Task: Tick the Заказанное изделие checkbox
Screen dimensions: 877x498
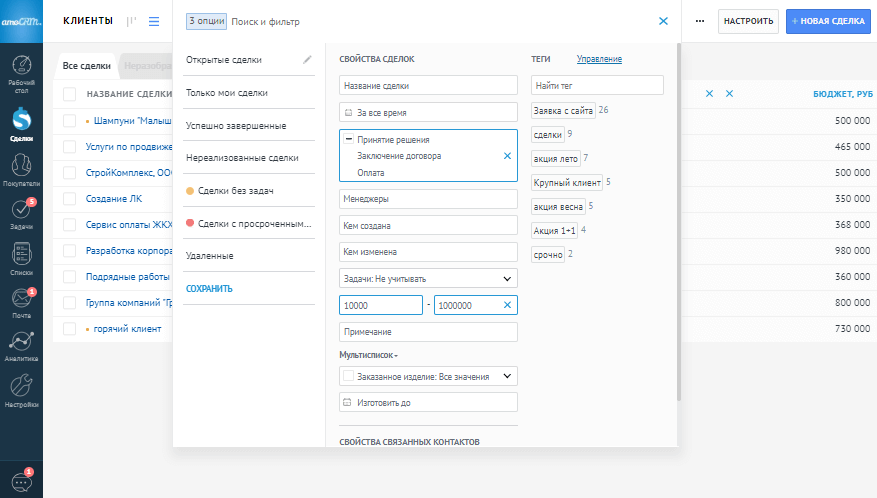Action: 348,377
